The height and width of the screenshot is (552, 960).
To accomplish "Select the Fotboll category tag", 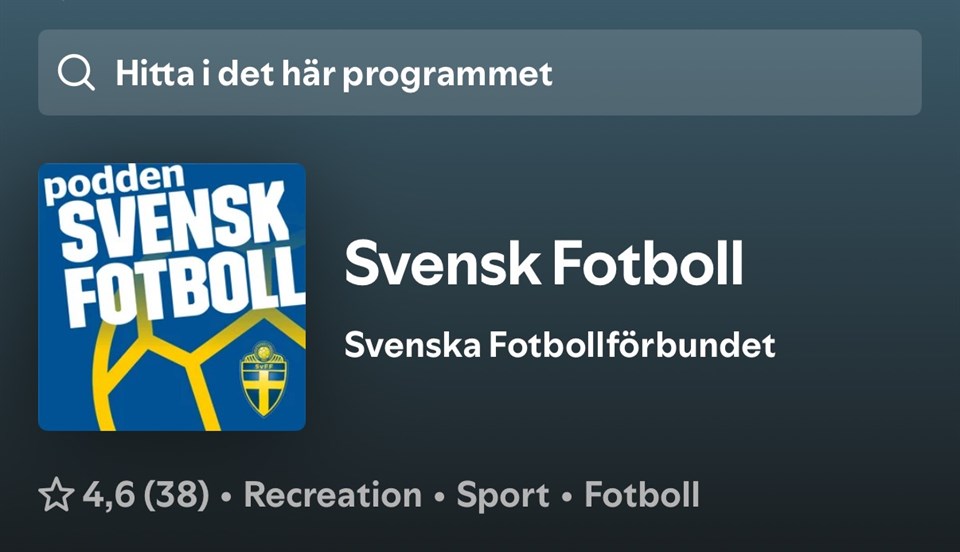I will pyautogui.click(x=642, y=494).
